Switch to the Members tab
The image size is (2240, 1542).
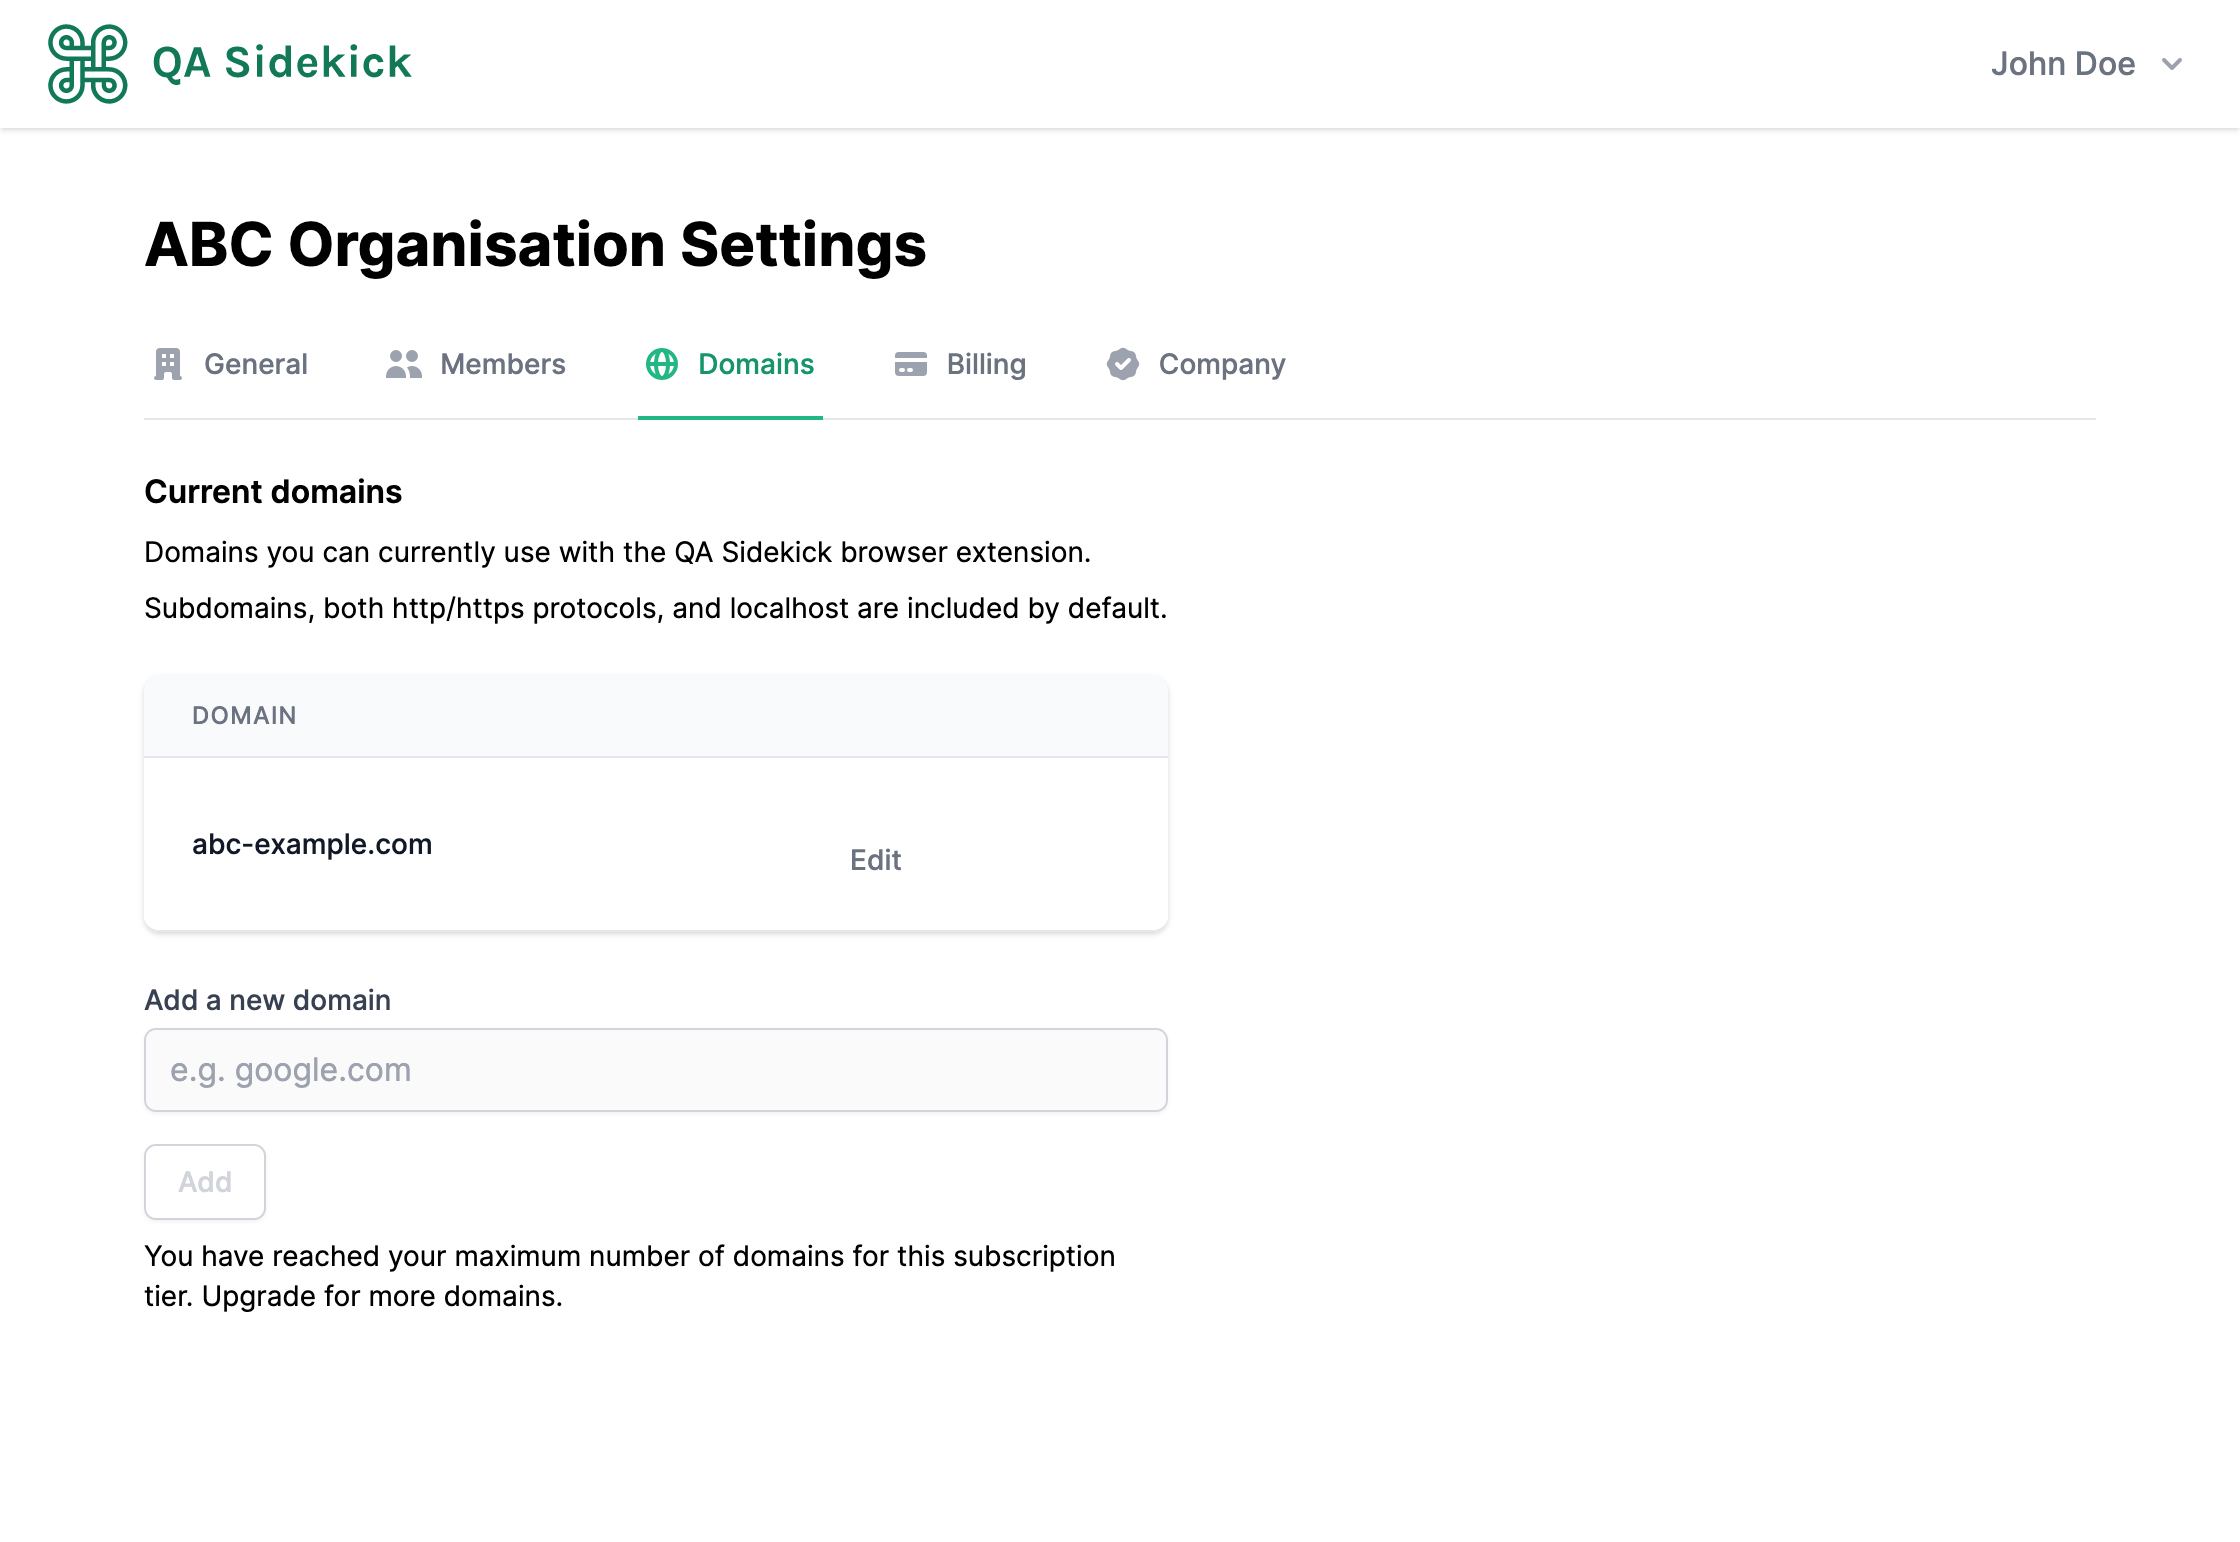pos(475,364)
